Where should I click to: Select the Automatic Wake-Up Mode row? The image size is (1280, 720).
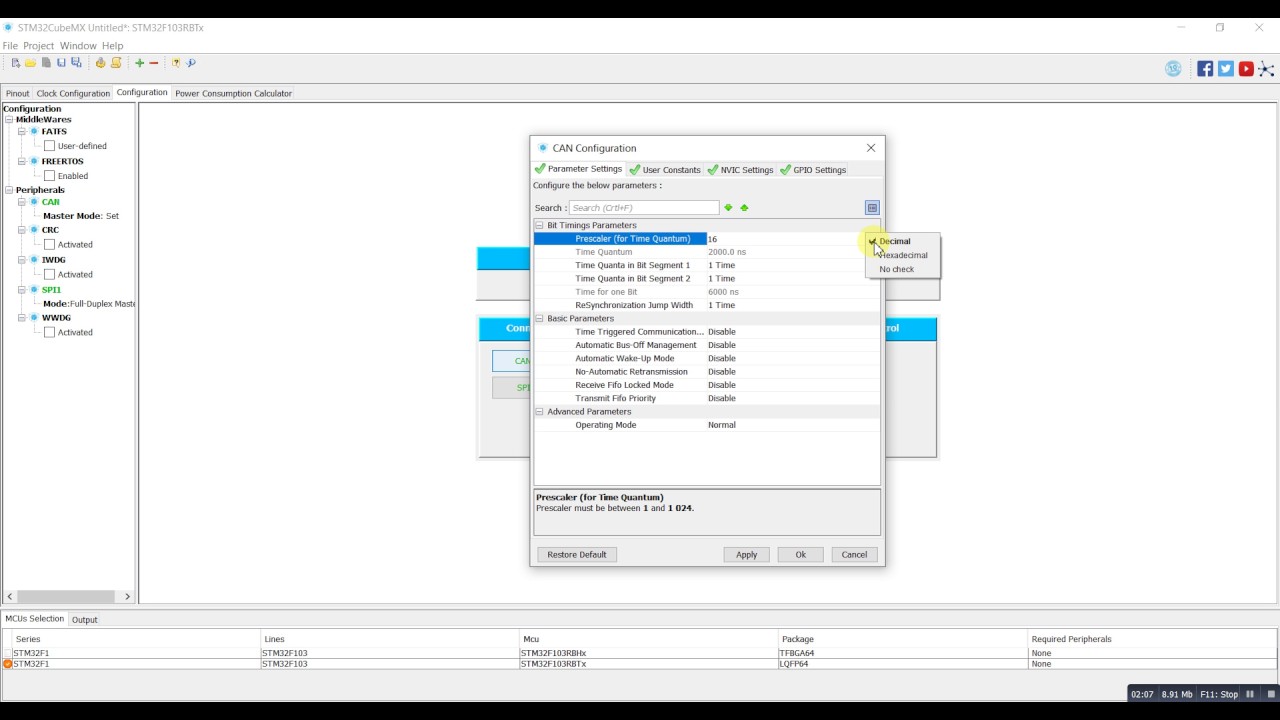point(707,358)
